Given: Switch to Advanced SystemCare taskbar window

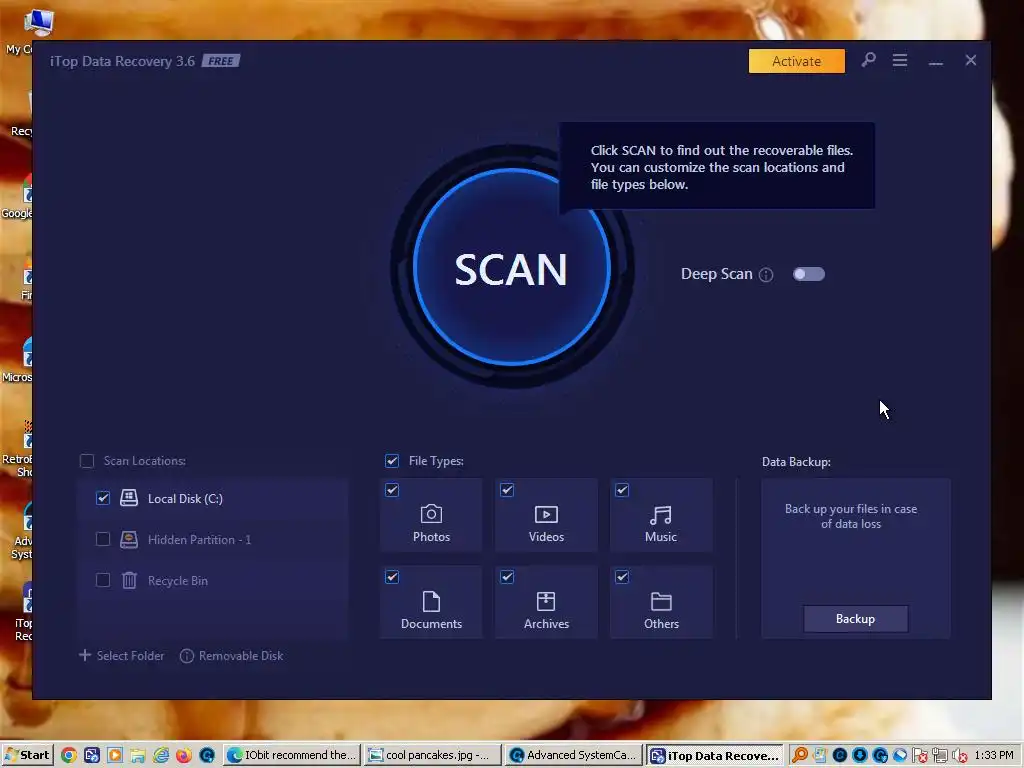Looking at the screenshot, I should click(x=573, y=756).
